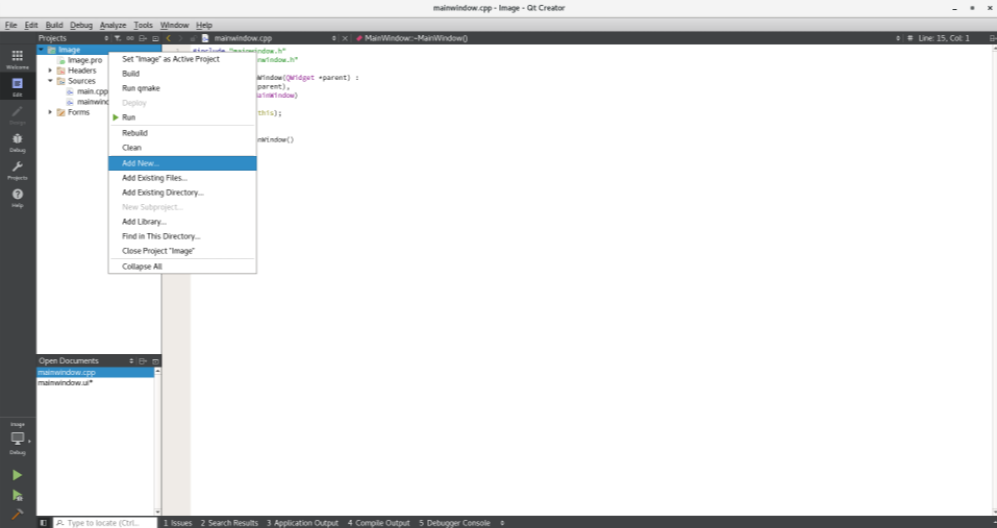Go back in editor navigation history
The image size is (997, 528).
[168, 38]
